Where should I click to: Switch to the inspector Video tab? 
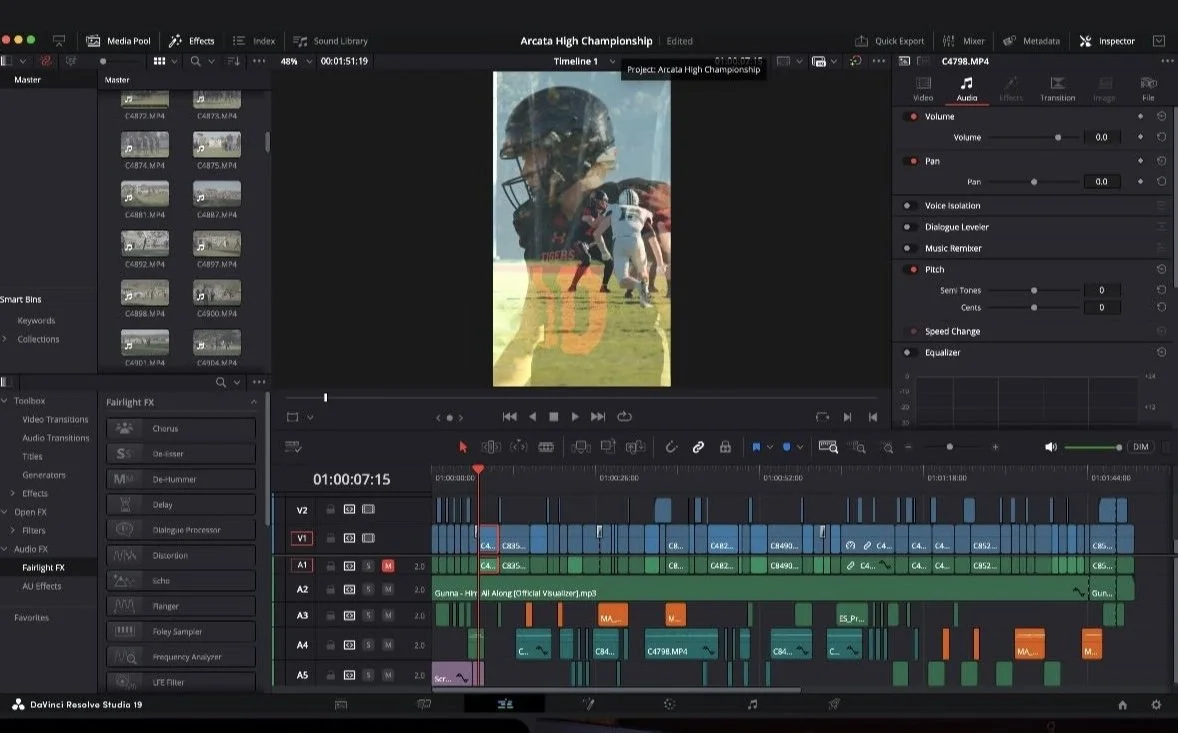click(923, 89)
